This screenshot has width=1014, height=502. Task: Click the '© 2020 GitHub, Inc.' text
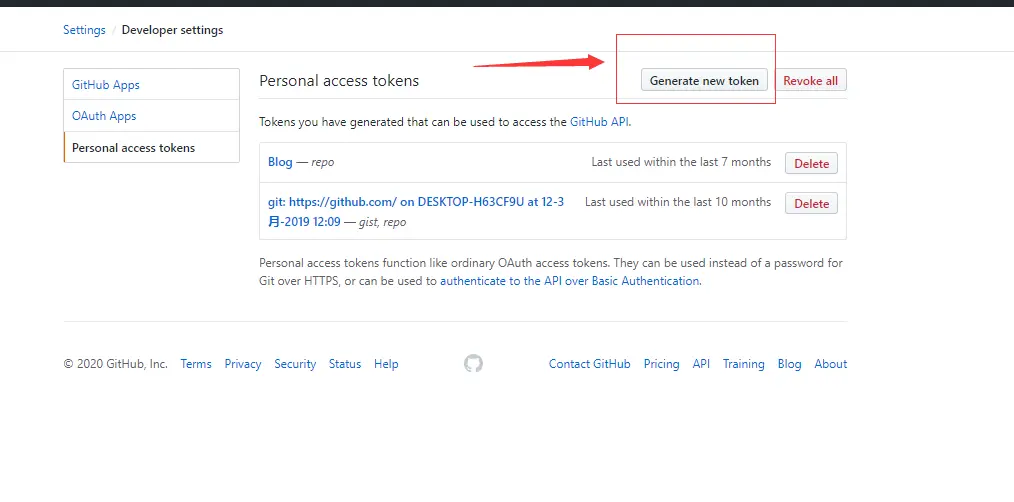pos(116,364)
